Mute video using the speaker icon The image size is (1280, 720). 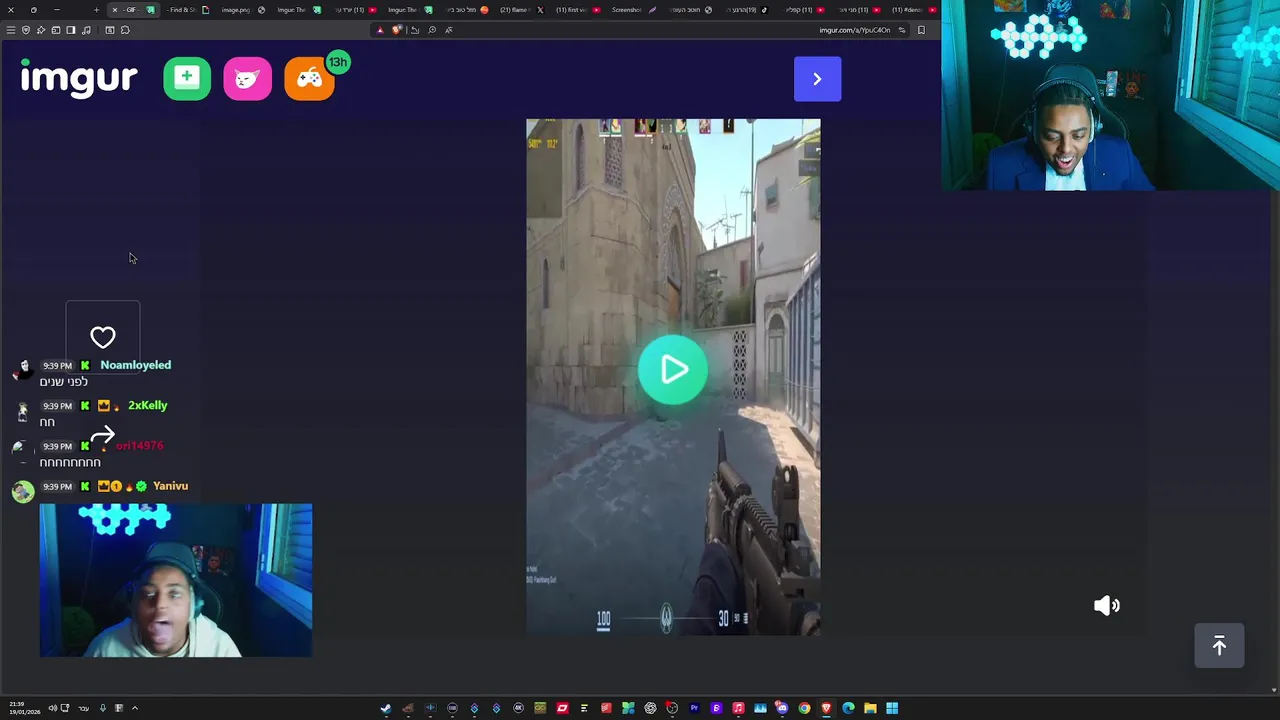tap(1106, 605)
